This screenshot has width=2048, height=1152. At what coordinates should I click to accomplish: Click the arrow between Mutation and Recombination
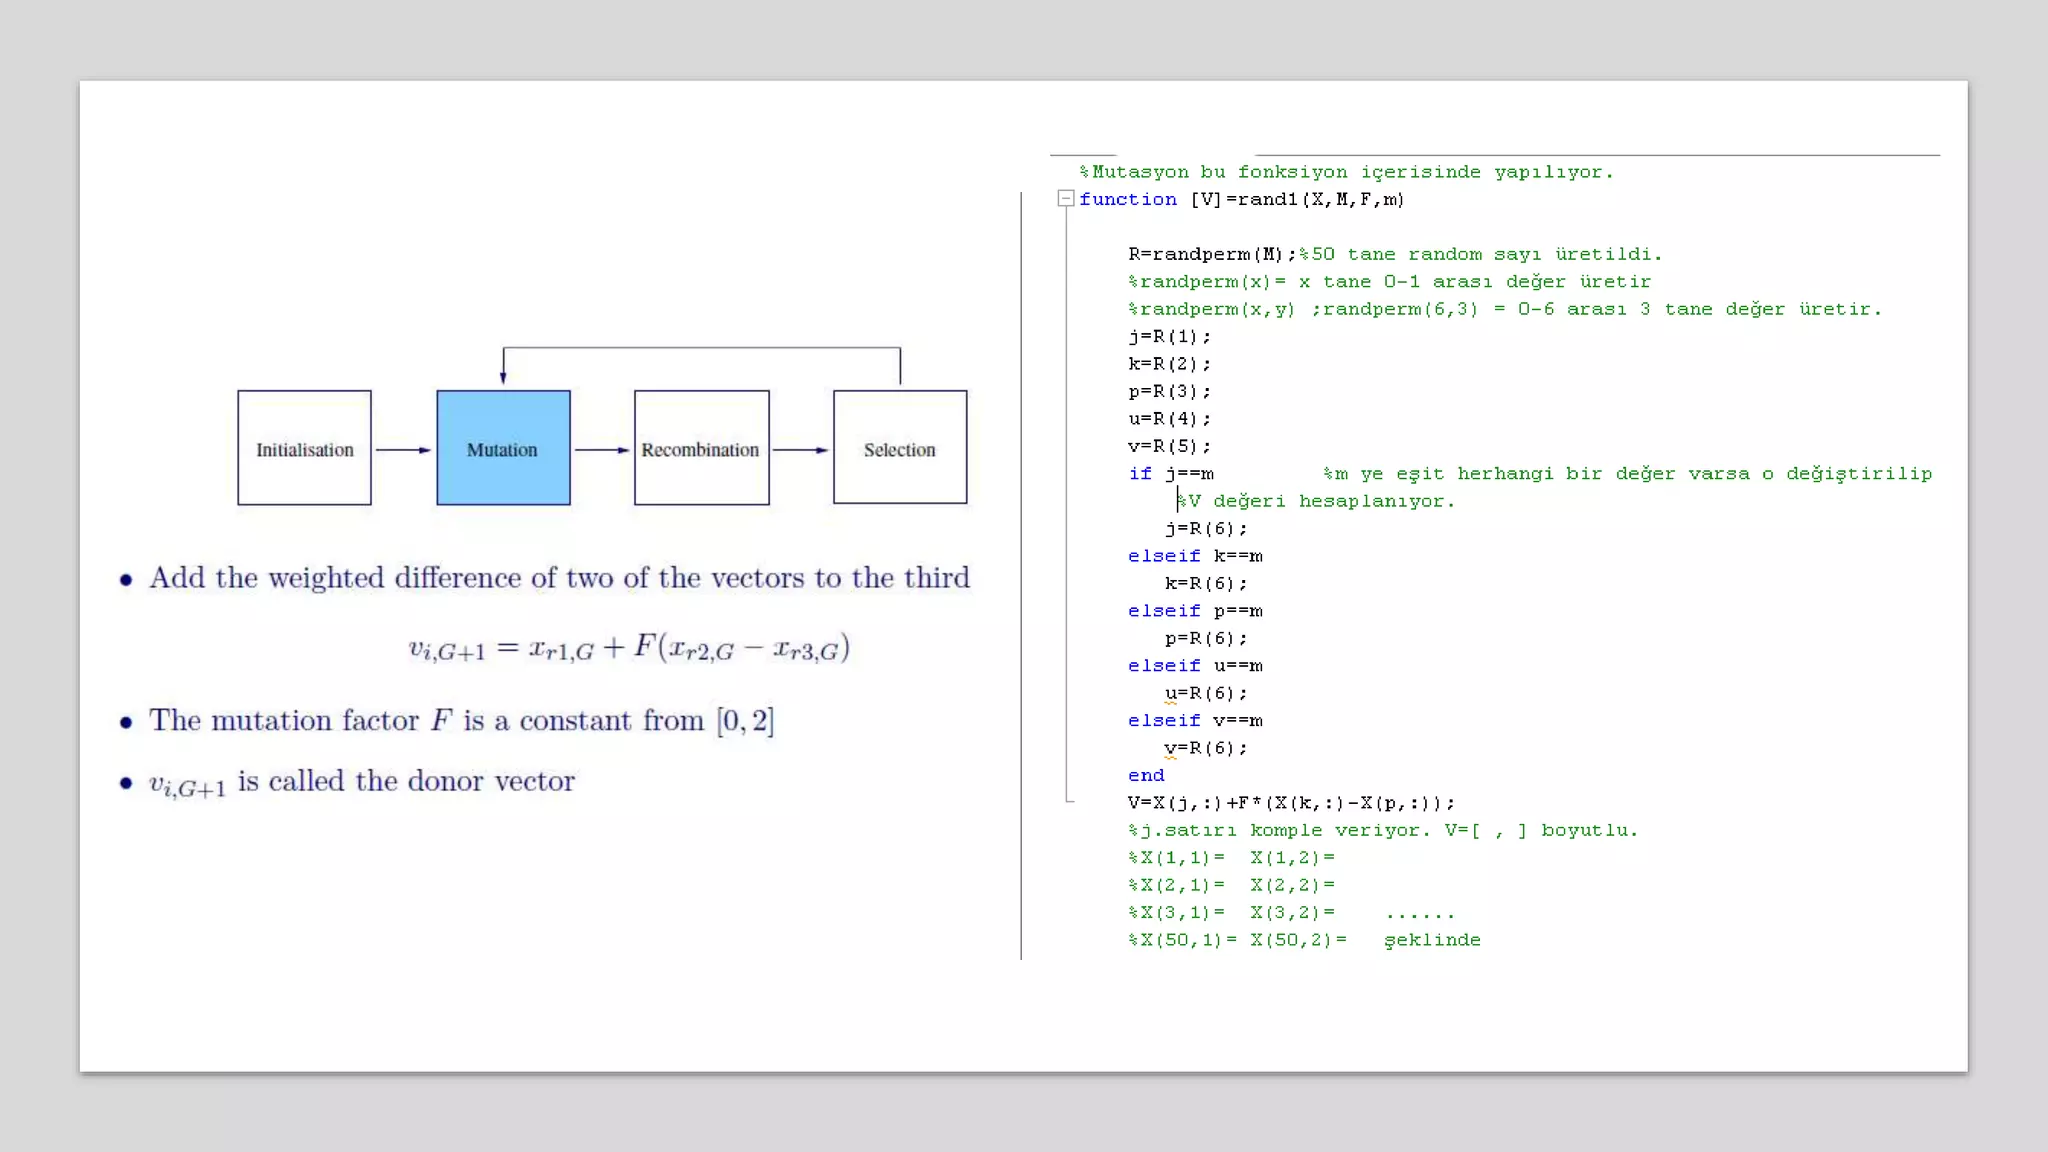602,450
